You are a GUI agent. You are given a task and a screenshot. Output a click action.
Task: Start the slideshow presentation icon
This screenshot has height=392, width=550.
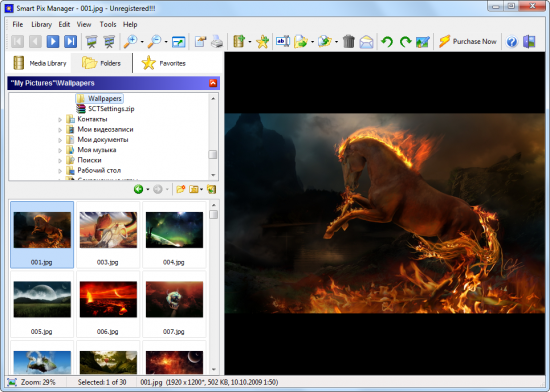pyautogui.click(x=92, y=42)
